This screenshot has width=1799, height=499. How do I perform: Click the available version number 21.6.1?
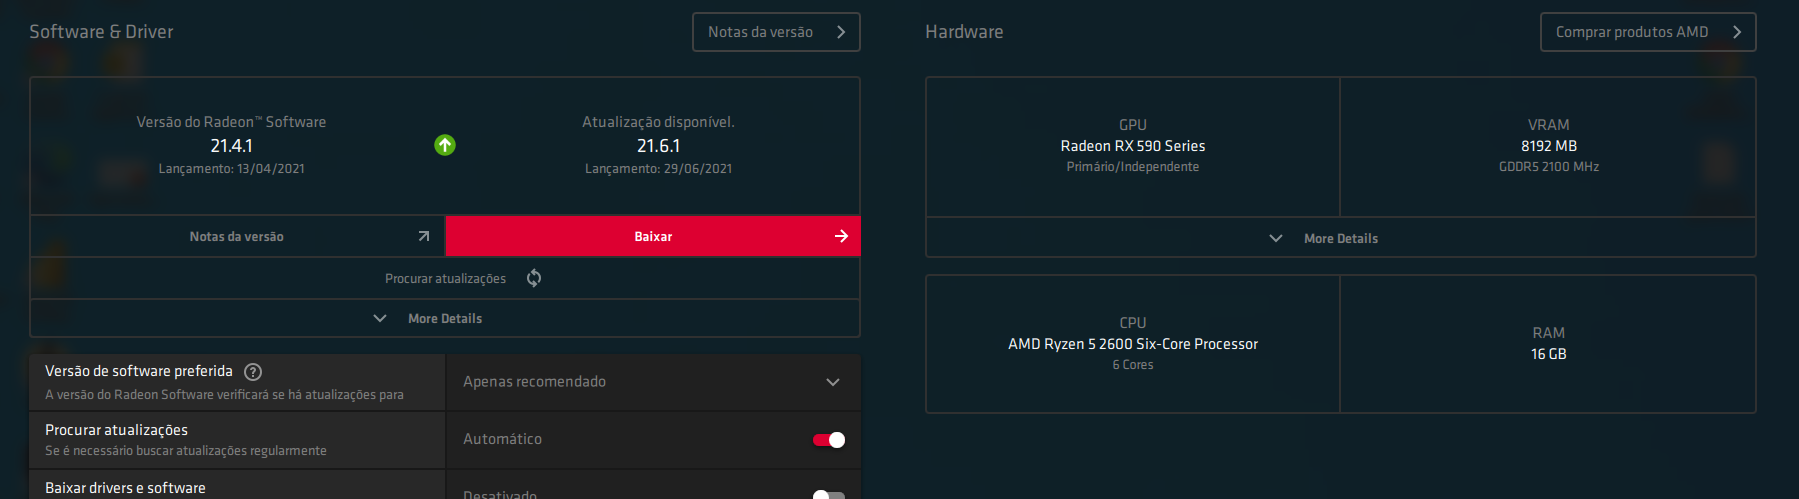(658, 146)
